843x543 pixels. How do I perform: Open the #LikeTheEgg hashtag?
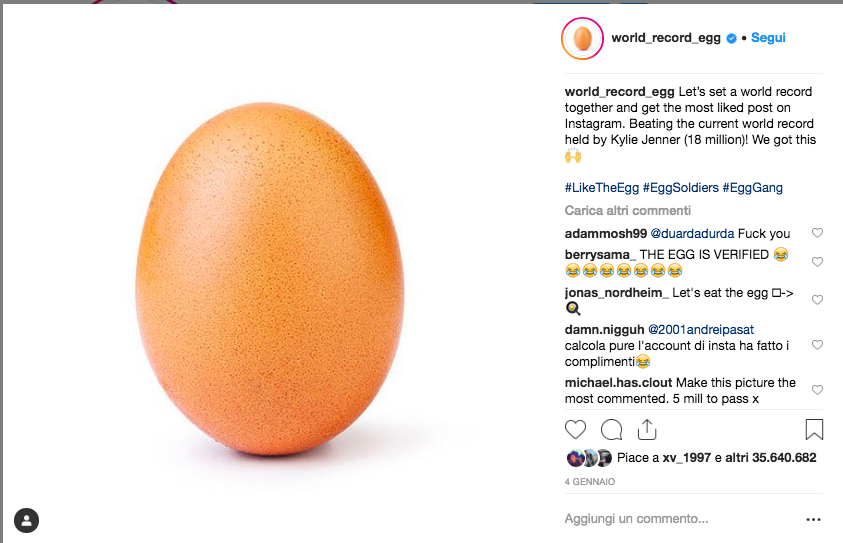(600, 188)
